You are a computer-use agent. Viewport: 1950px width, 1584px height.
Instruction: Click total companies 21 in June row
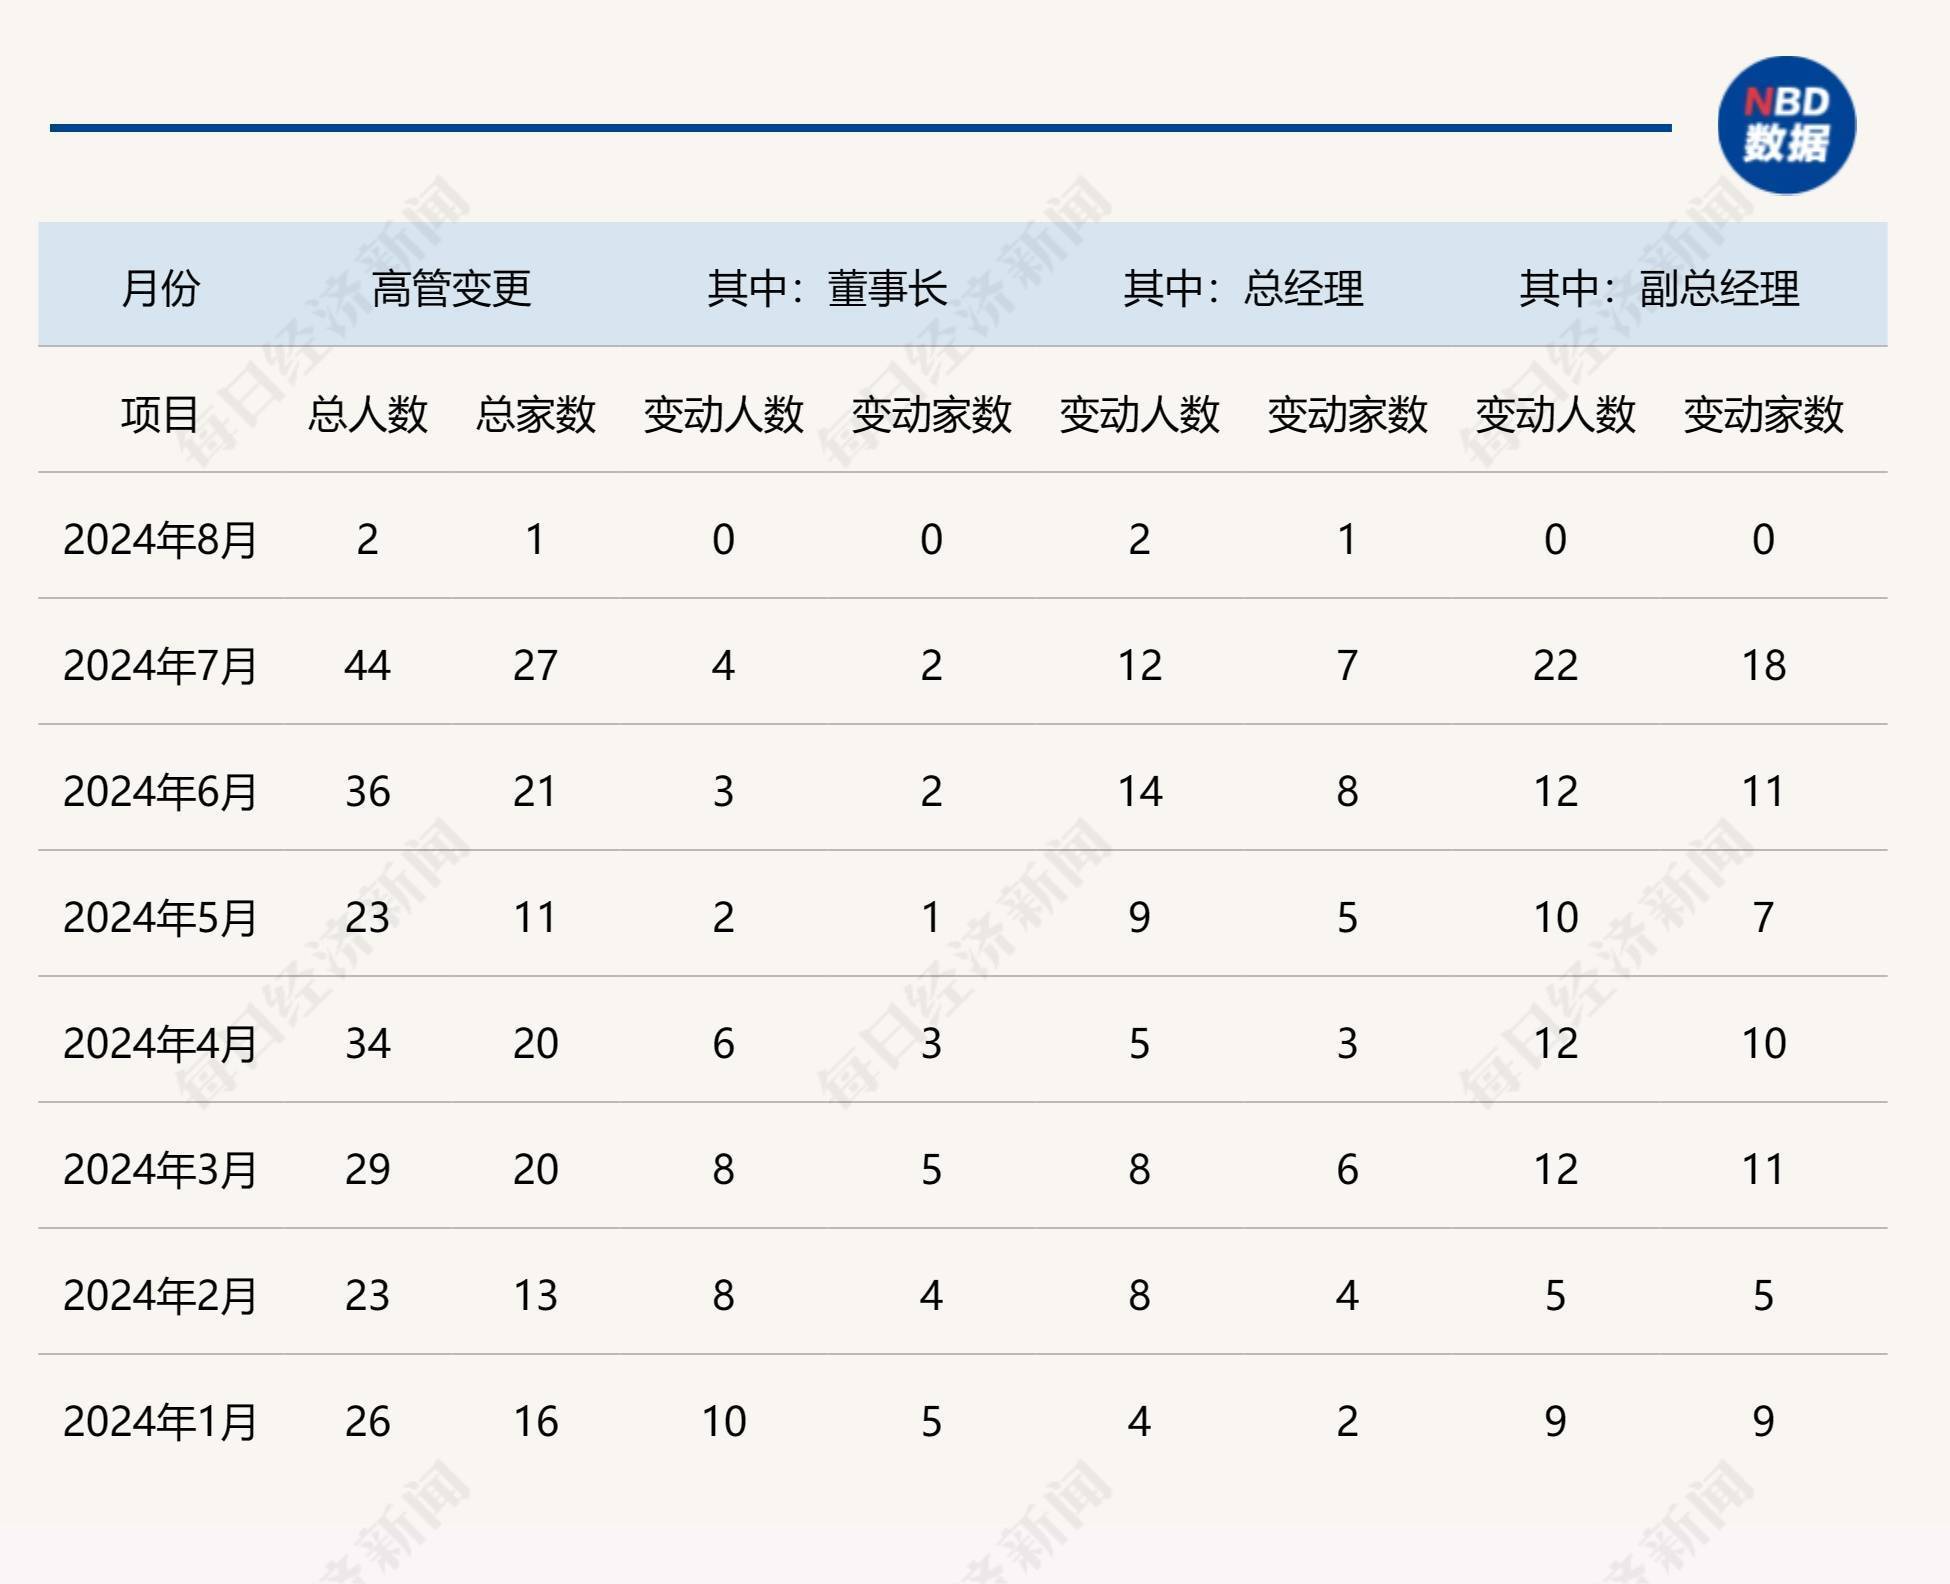(x=535, y=792)
